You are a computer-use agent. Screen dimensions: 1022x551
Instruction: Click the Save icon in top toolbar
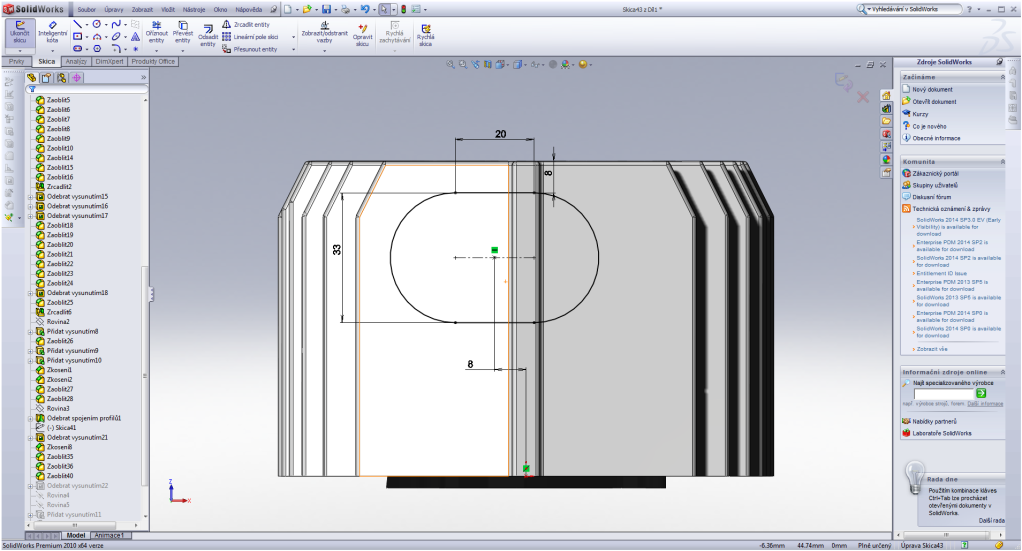point(326,9)
